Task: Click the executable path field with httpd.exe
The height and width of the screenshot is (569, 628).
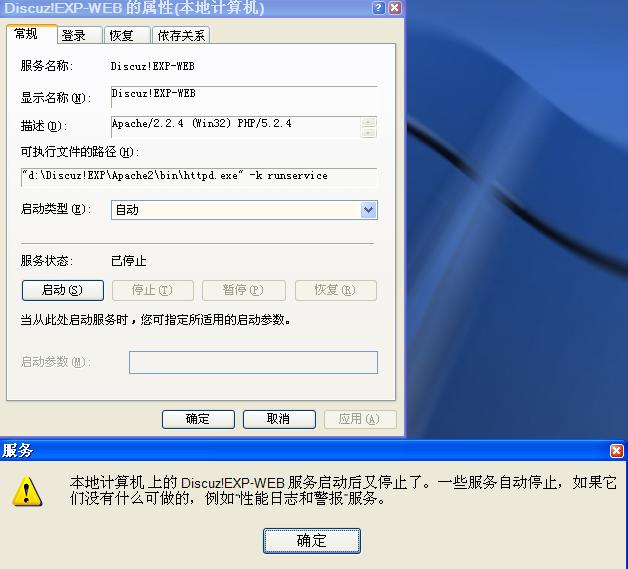Action: pyautogui.click(x=199, y=177)
